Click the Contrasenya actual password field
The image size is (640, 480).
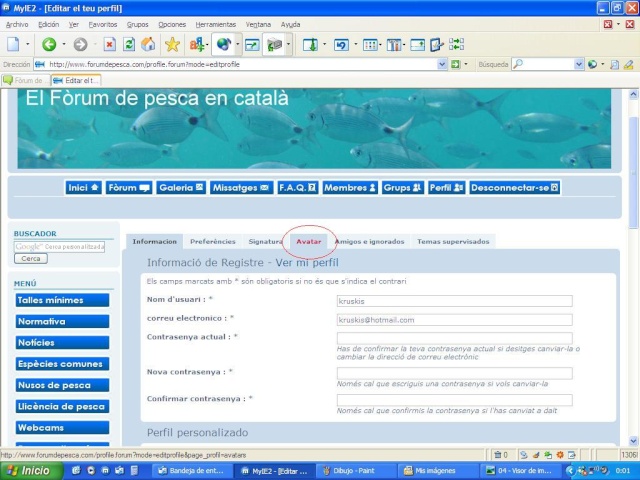point(454,338)
